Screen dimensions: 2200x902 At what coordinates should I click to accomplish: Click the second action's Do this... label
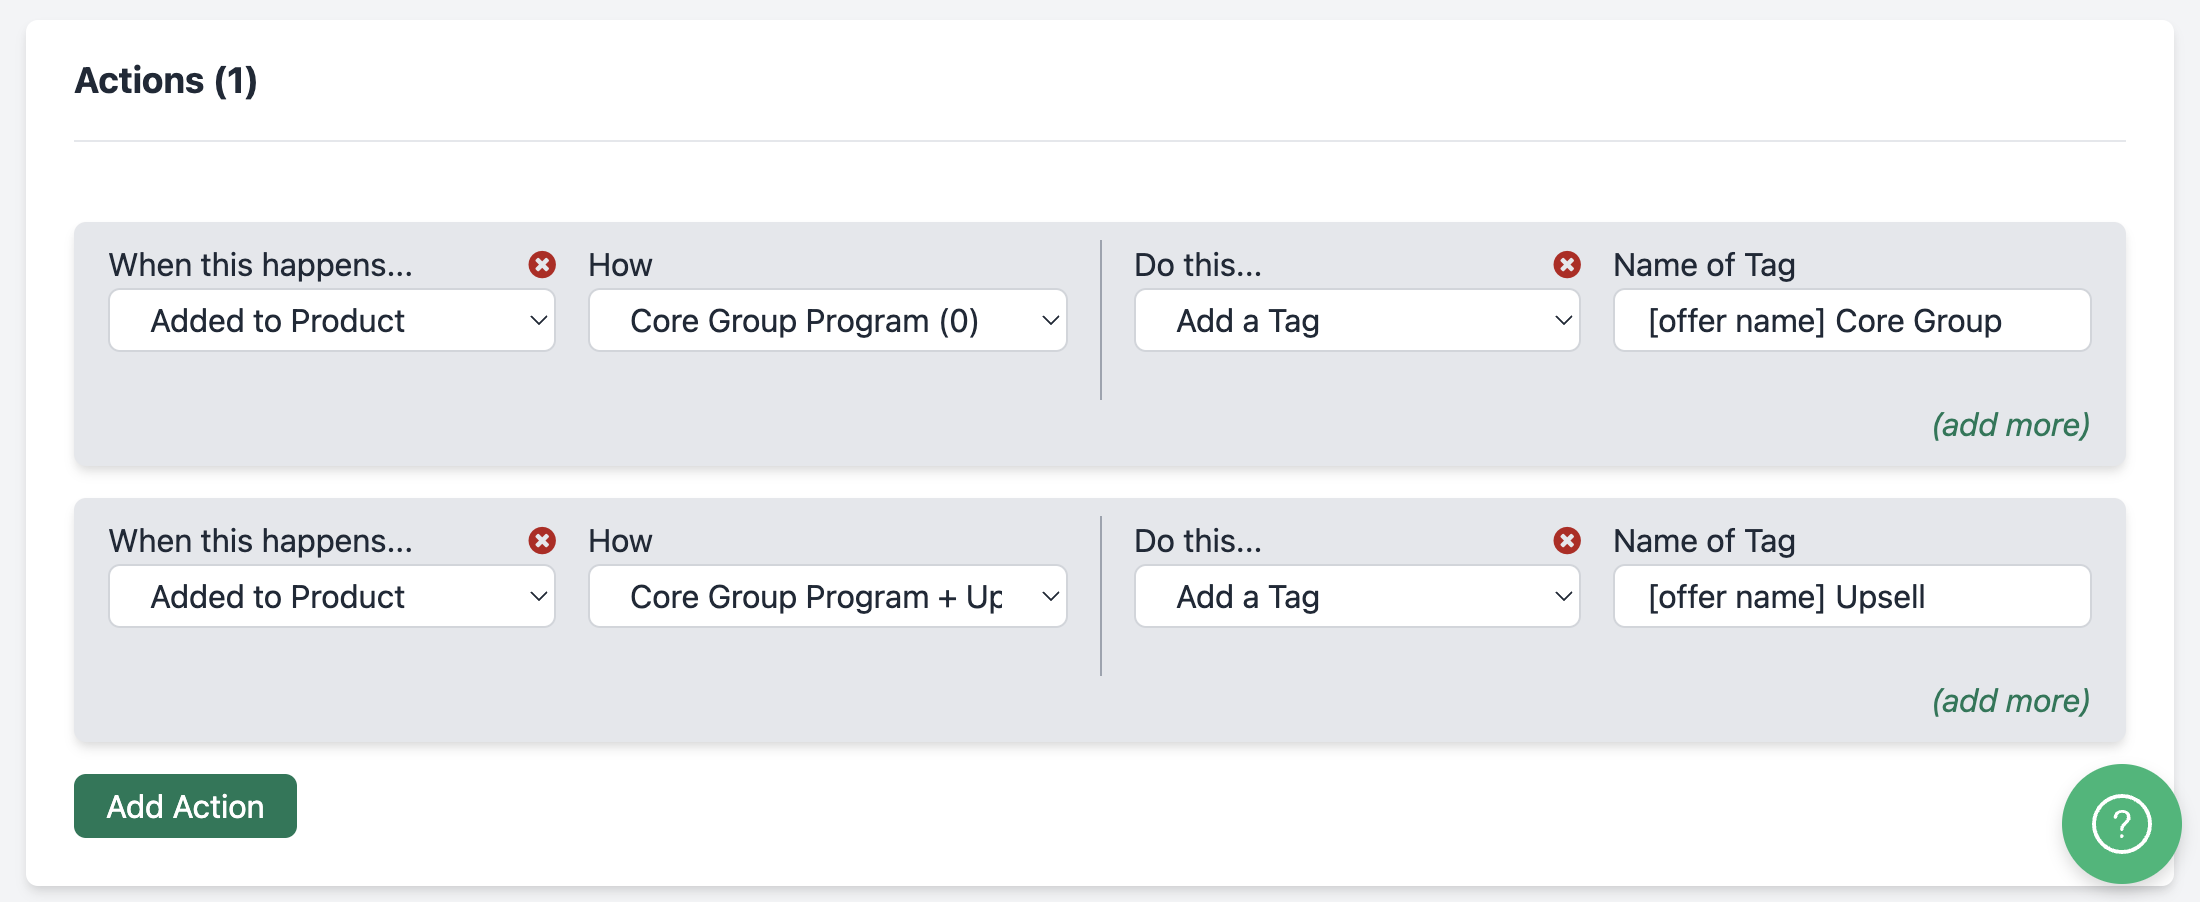[x=1197, y=541]
